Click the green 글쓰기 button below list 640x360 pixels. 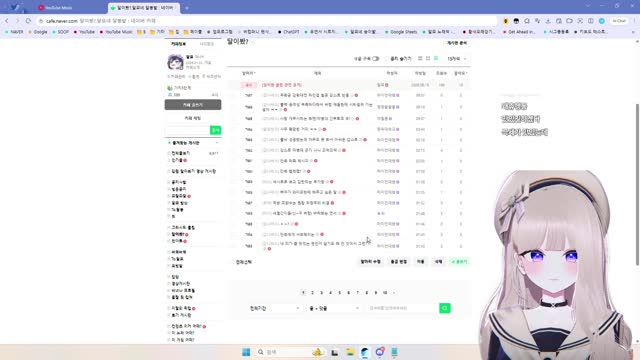tap(460, 262)
